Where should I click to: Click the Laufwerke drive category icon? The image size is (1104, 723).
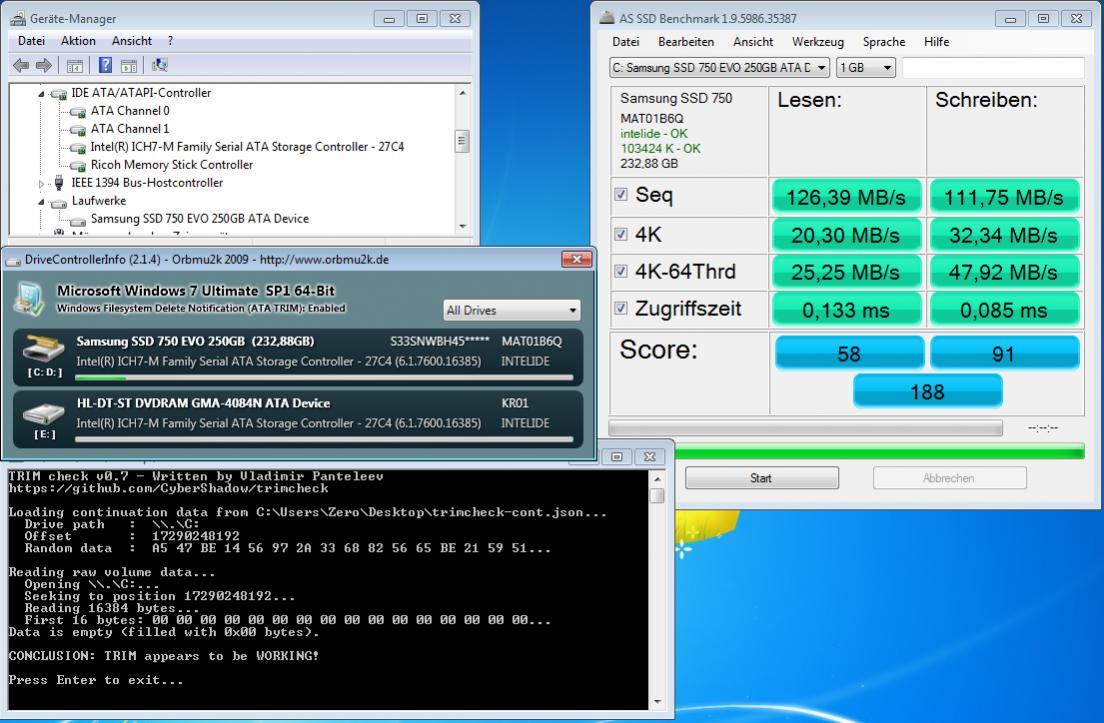point(58,201)
